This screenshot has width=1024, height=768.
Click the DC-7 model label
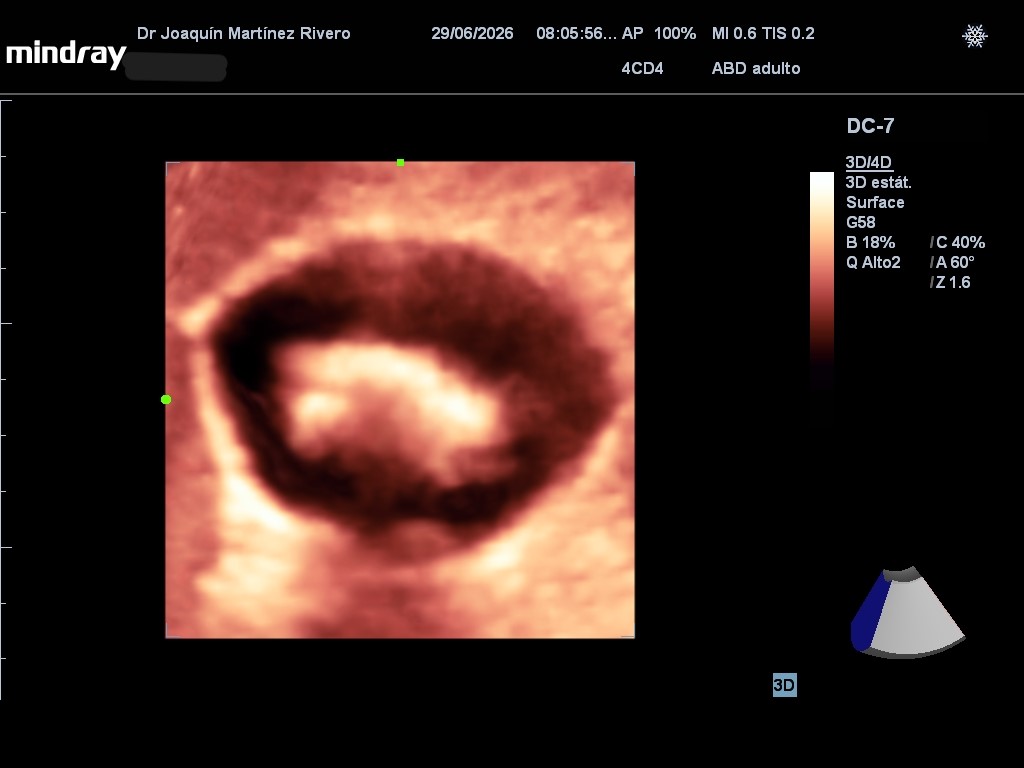870,126
